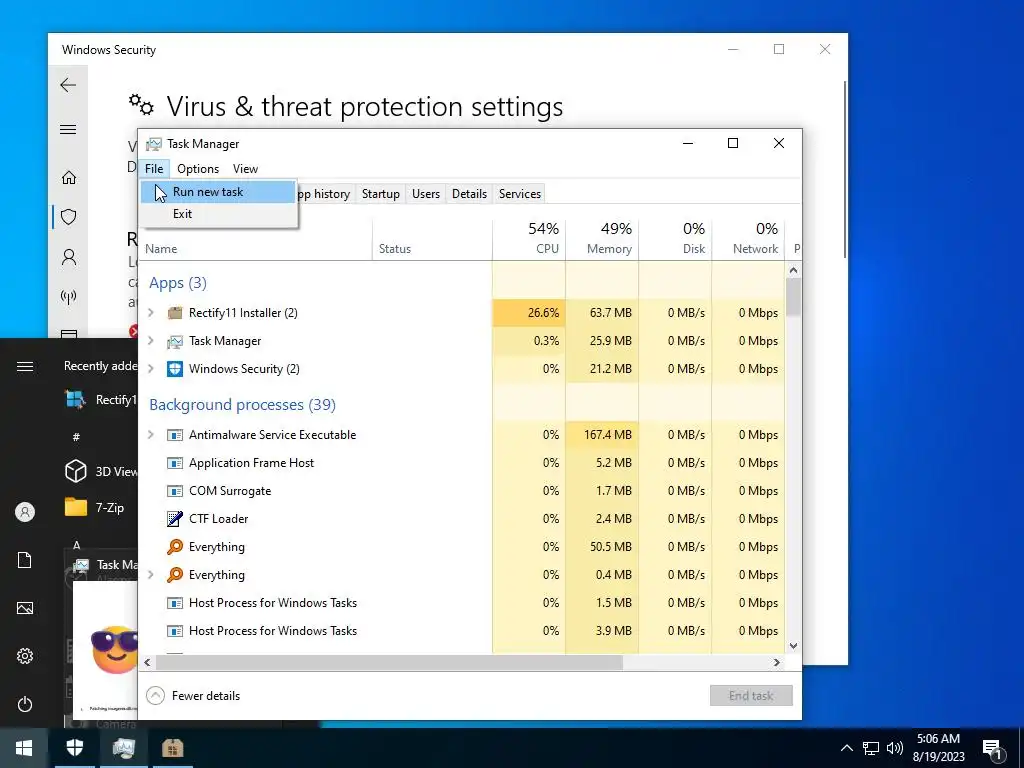
Task: Select Run new task in File menu
Action: (218, 192)
